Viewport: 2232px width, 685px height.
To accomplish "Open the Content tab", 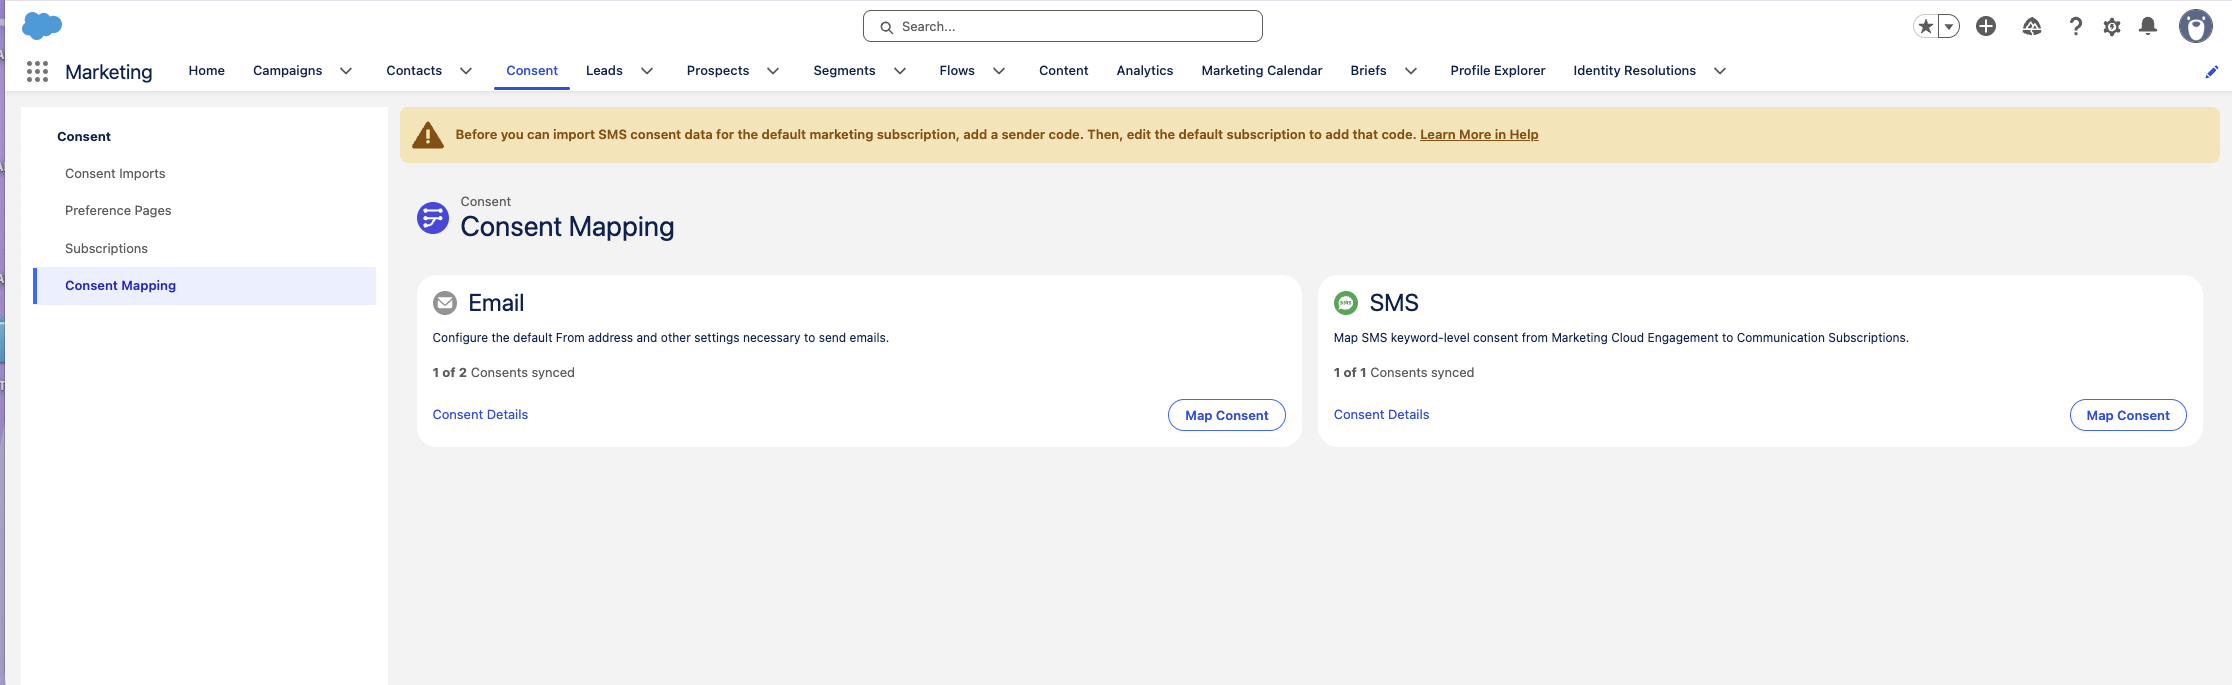I will click(1064, 71).
